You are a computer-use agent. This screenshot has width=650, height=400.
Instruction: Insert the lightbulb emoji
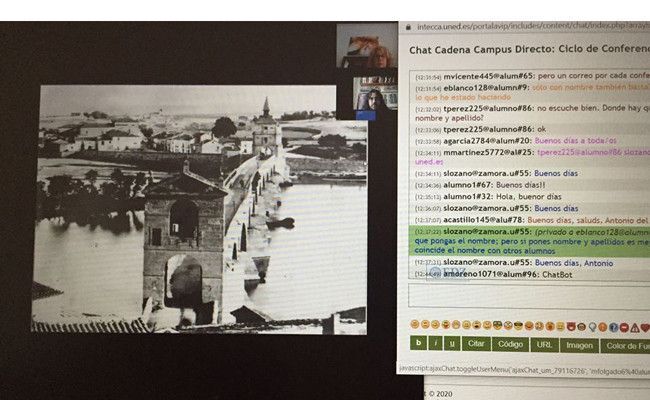point(591,326)
